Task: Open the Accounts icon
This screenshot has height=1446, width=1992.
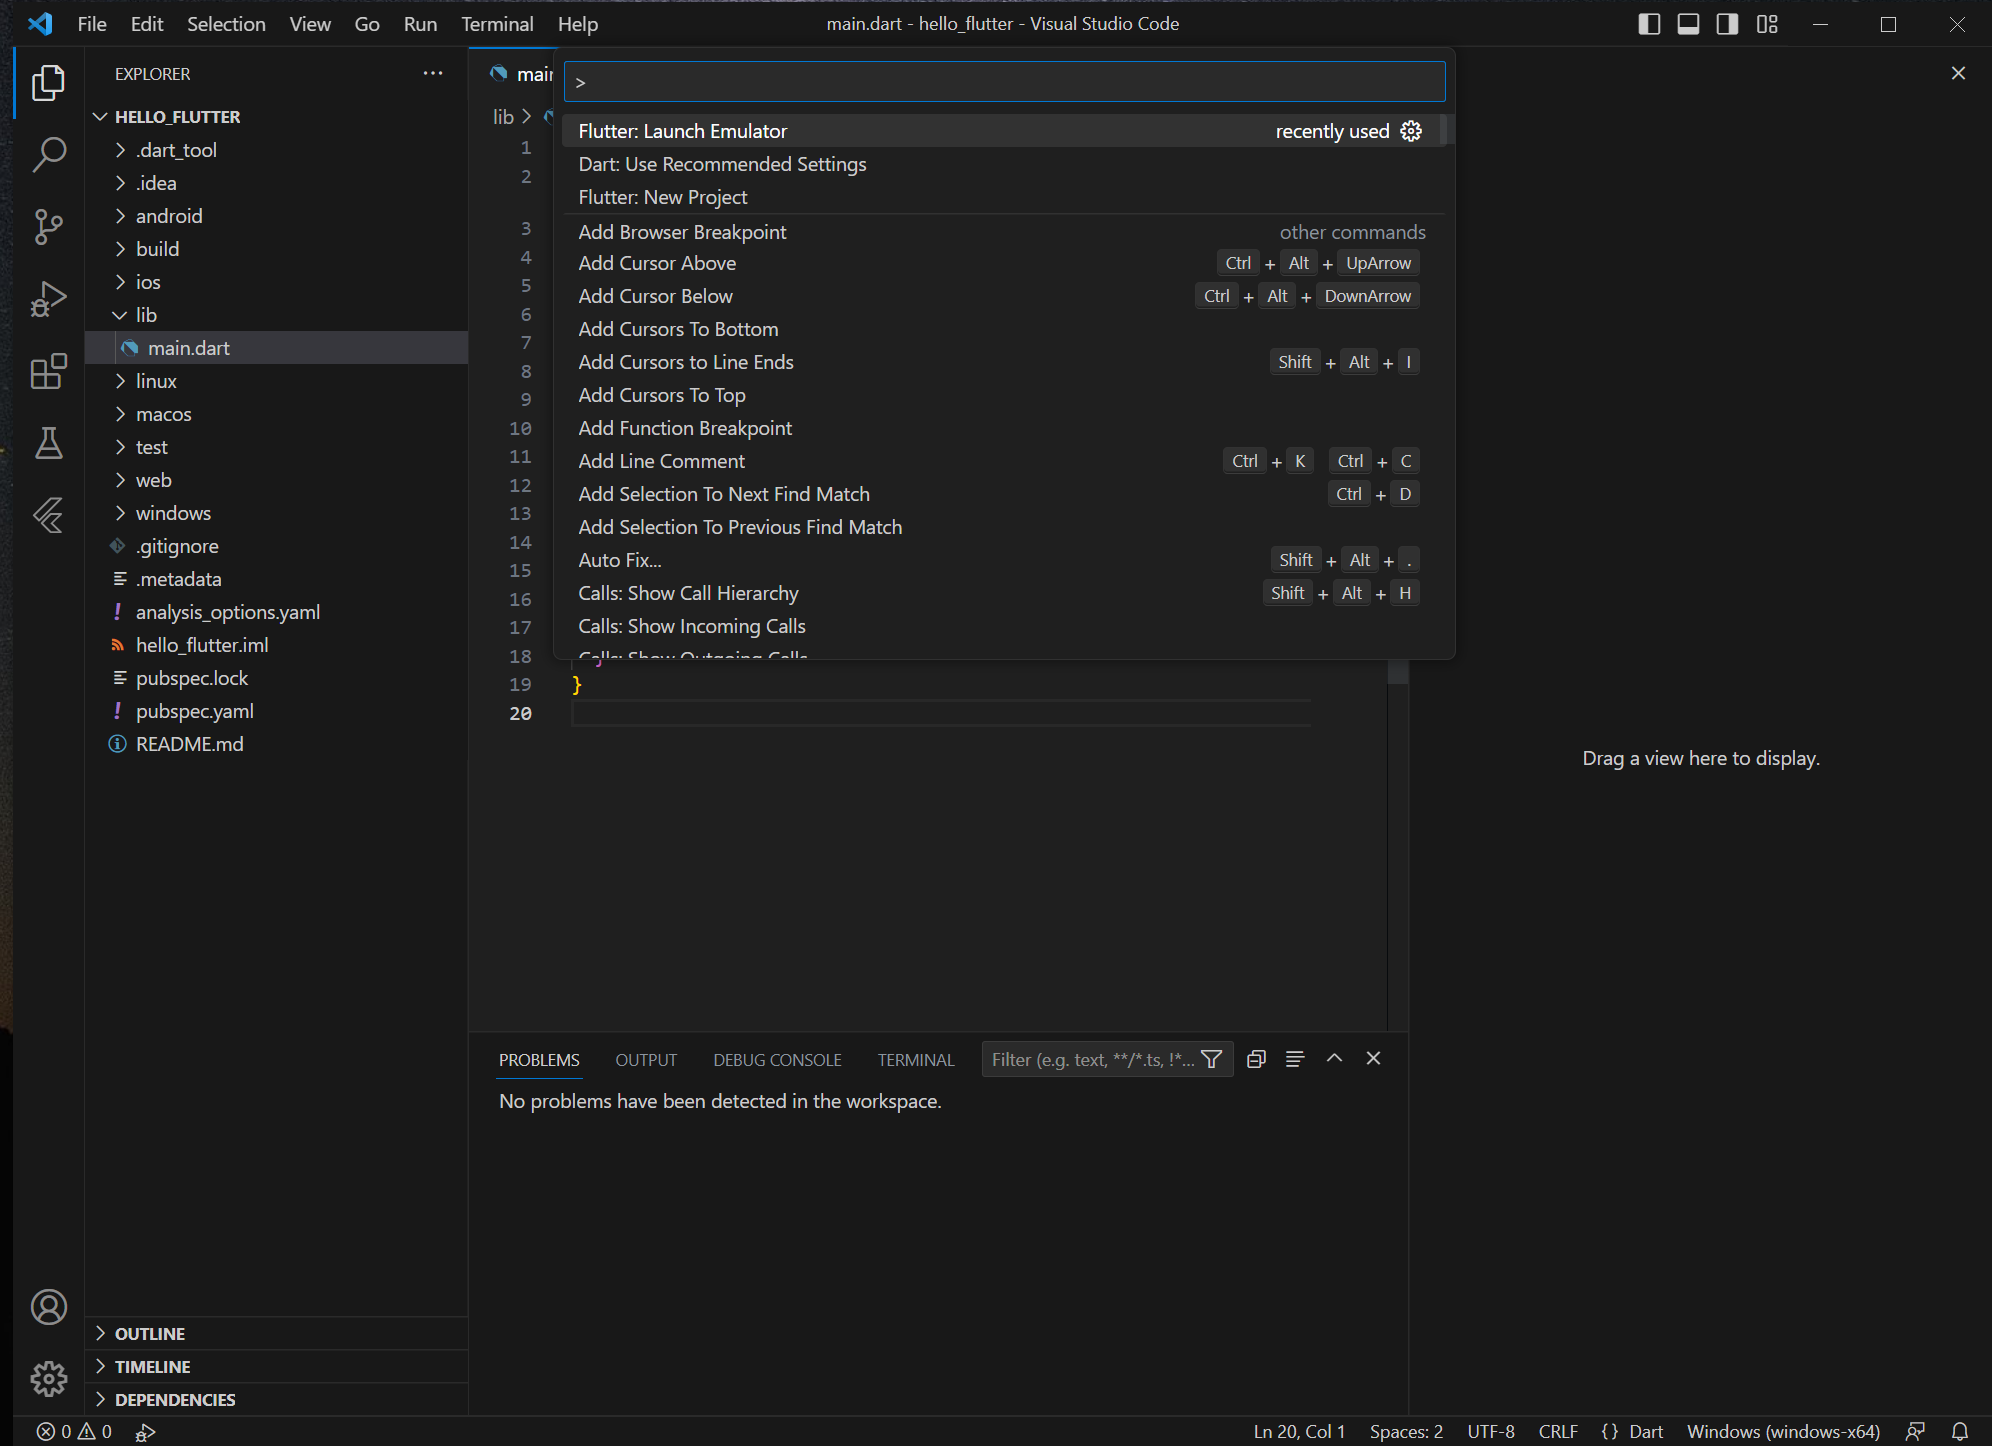Action: [x=48, y=1307]
